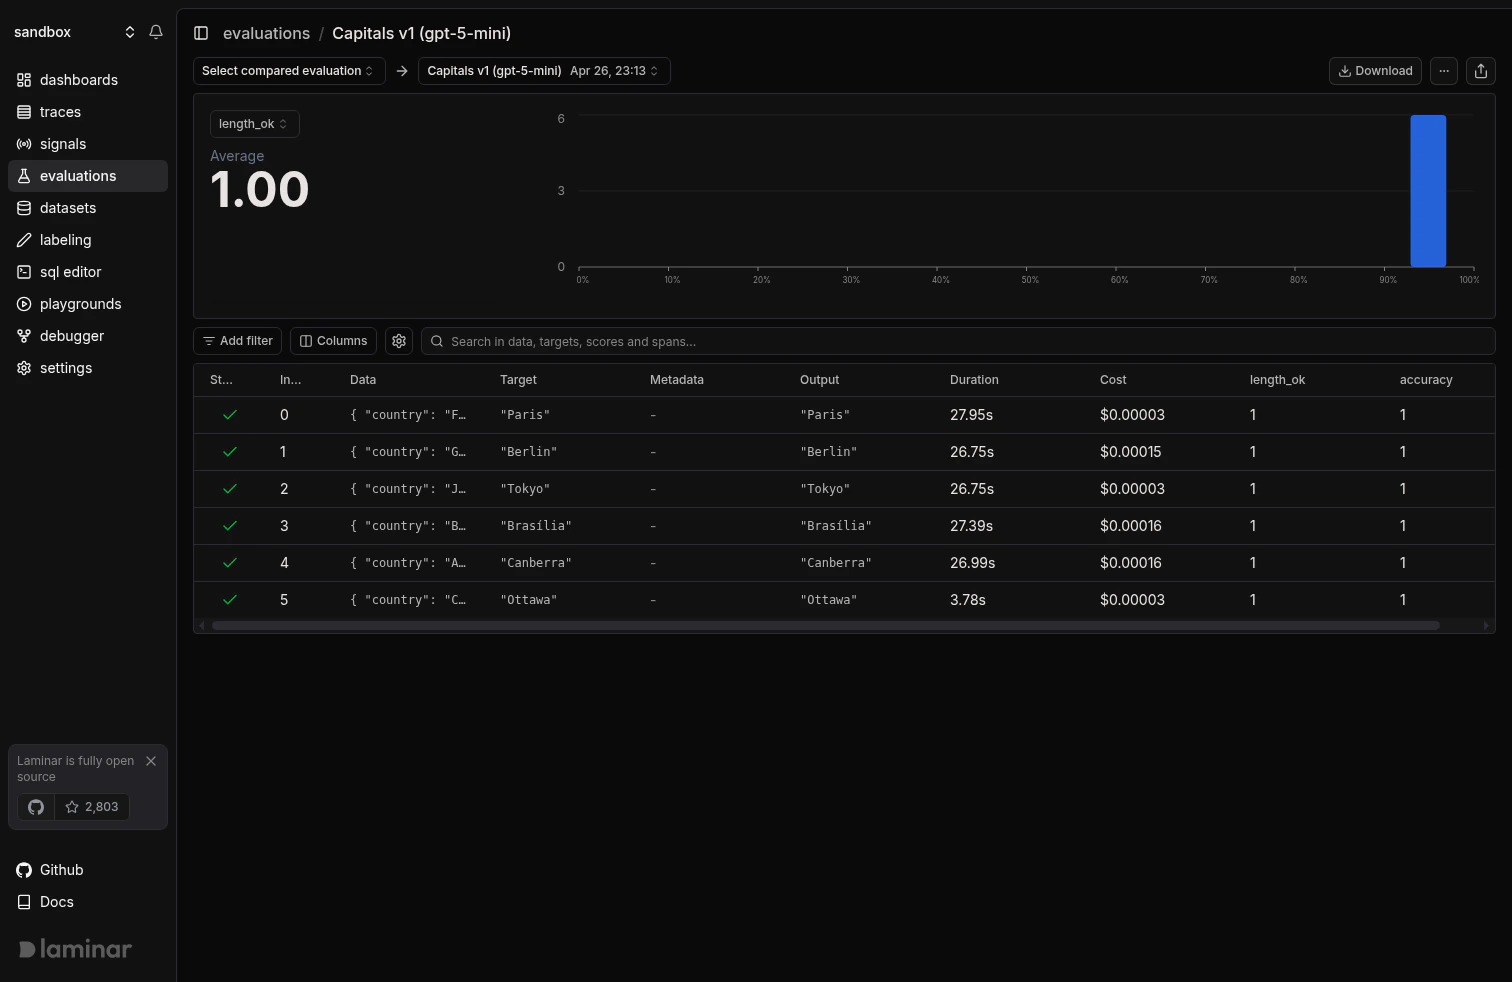Image resolution: width=1512 pixels, height=982 pixels.
Task: Click Duration value 27.95s
Action: coord(971,415)
